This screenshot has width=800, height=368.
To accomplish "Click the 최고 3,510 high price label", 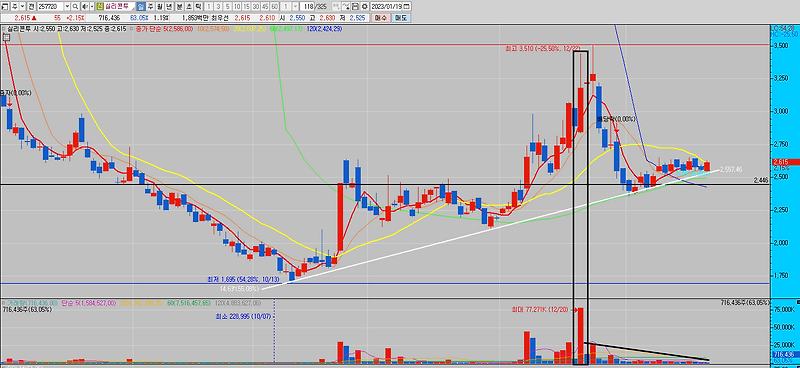I will (542, 48).
